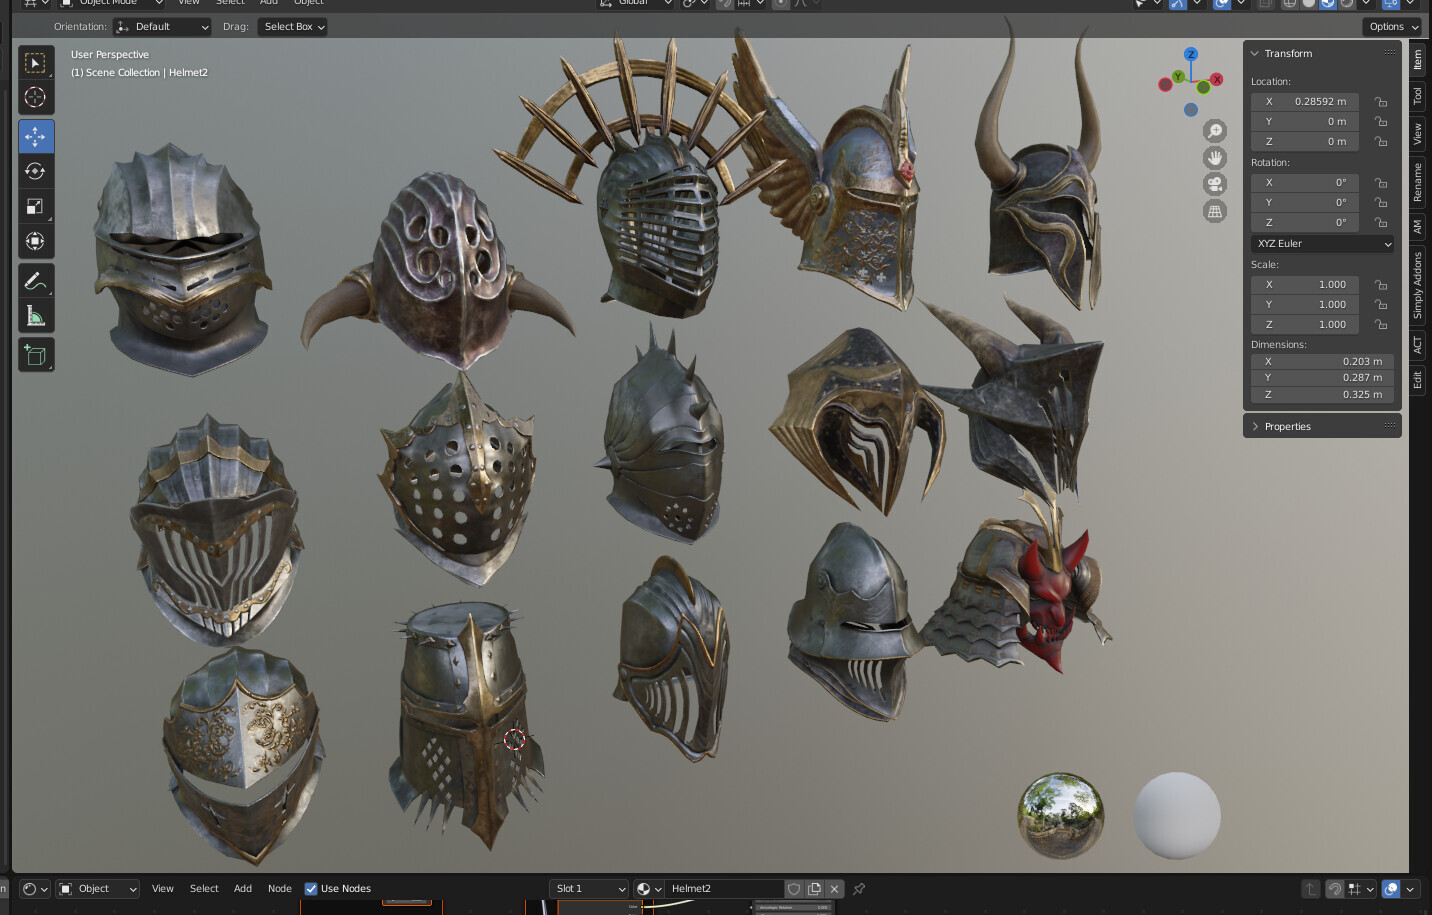The height and width of the screenshot is (915, 1432).
Task: Select the Move tool in the toolbar
Action: pyautogui.click(x=36, y=136)
